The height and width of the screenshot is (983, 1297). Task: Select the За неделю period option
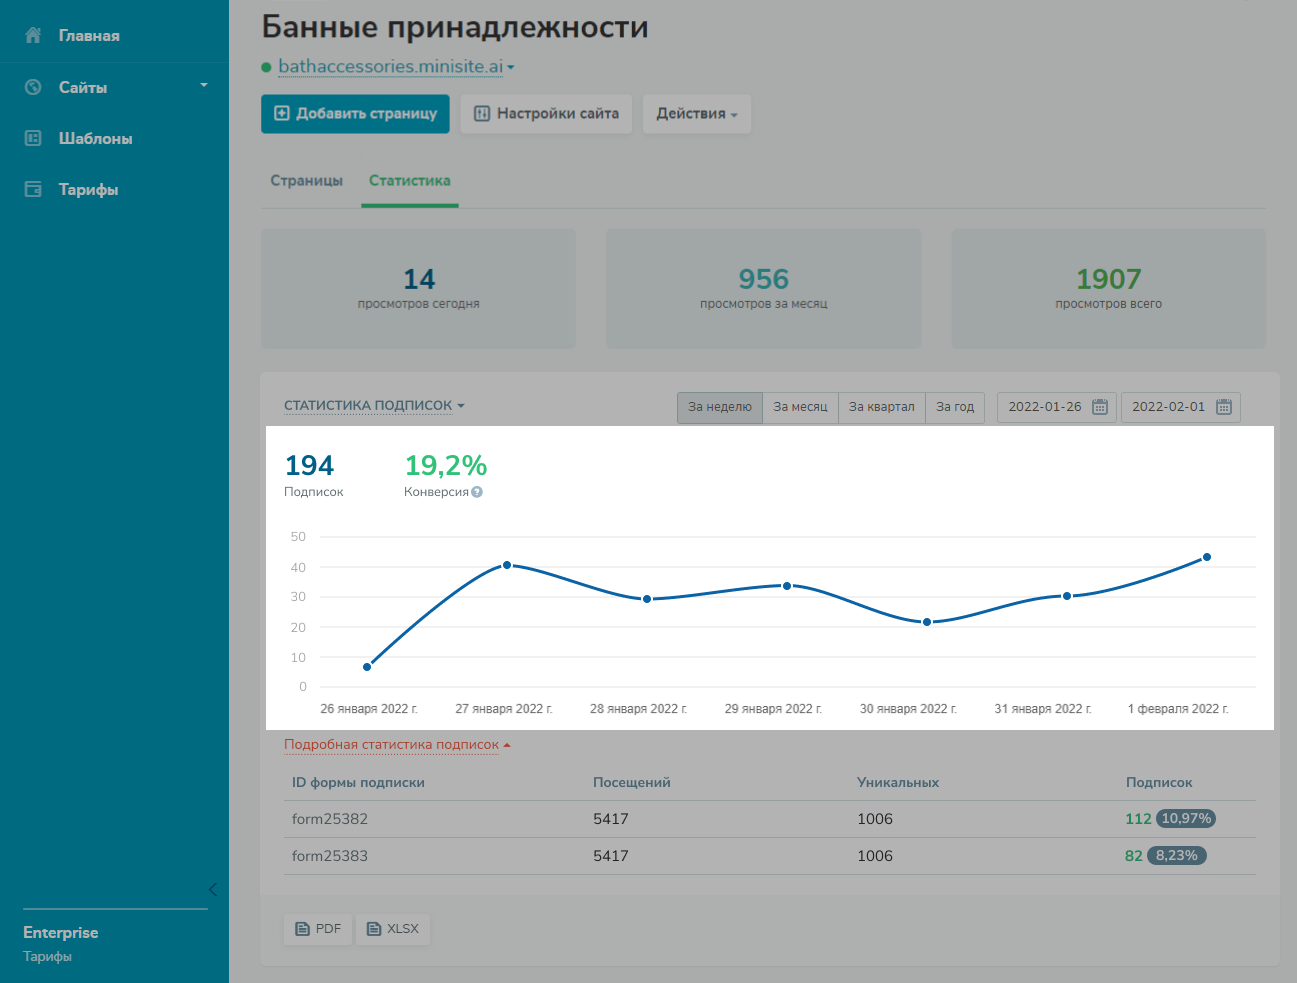[719, 407]
